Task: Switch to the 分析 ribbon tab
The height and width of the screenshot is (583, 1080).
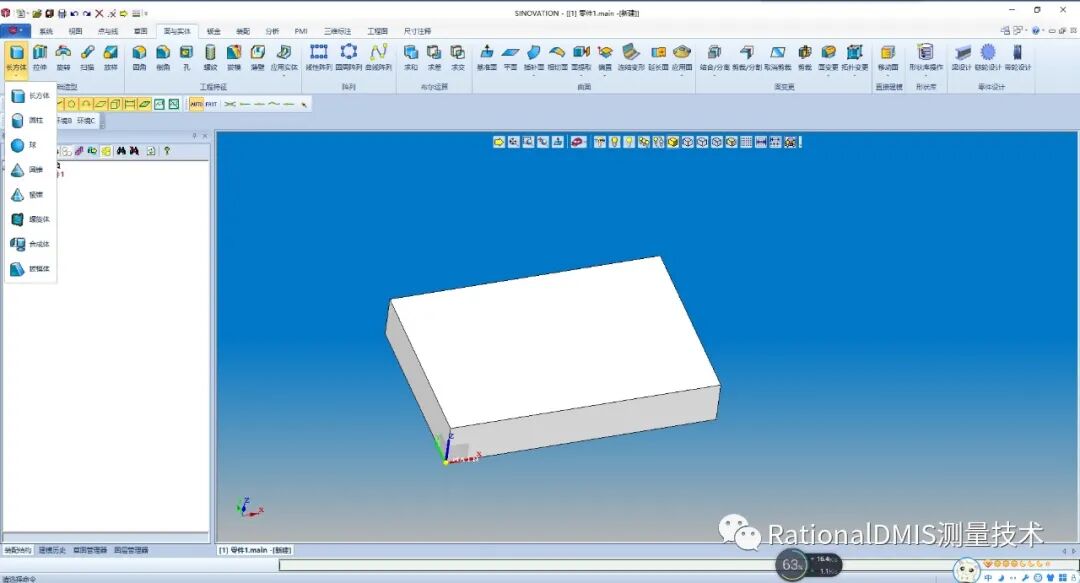Action: click(x=272, y=31)
